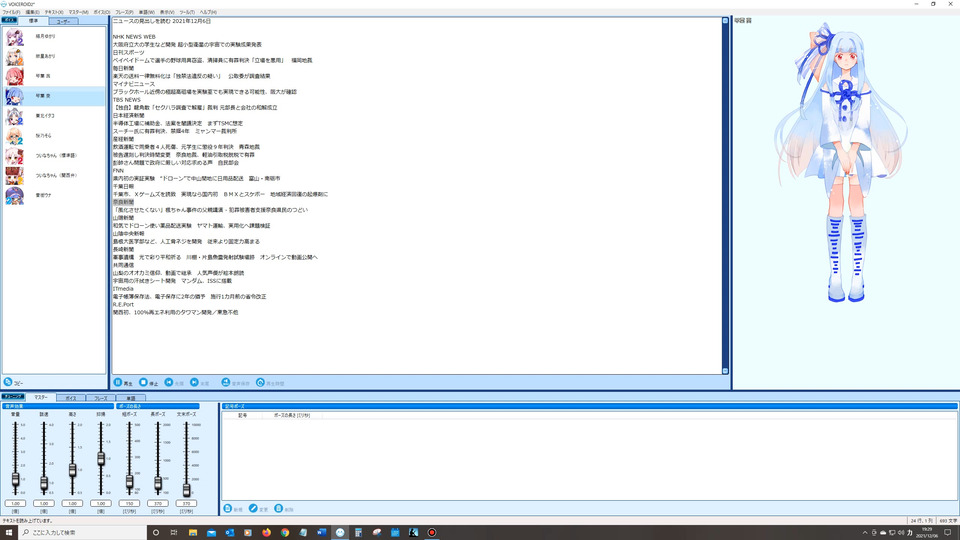This screenshot has width=960, height=540.
Task: Click the 変更 edit pause symbol icon
Action: pos(253,508)
